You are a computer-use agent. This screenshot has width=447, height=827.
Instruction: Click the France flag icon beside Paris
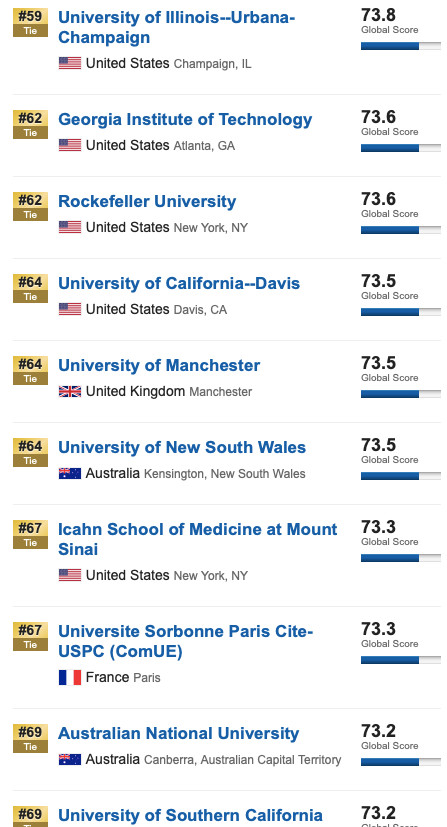coord(70,677)
